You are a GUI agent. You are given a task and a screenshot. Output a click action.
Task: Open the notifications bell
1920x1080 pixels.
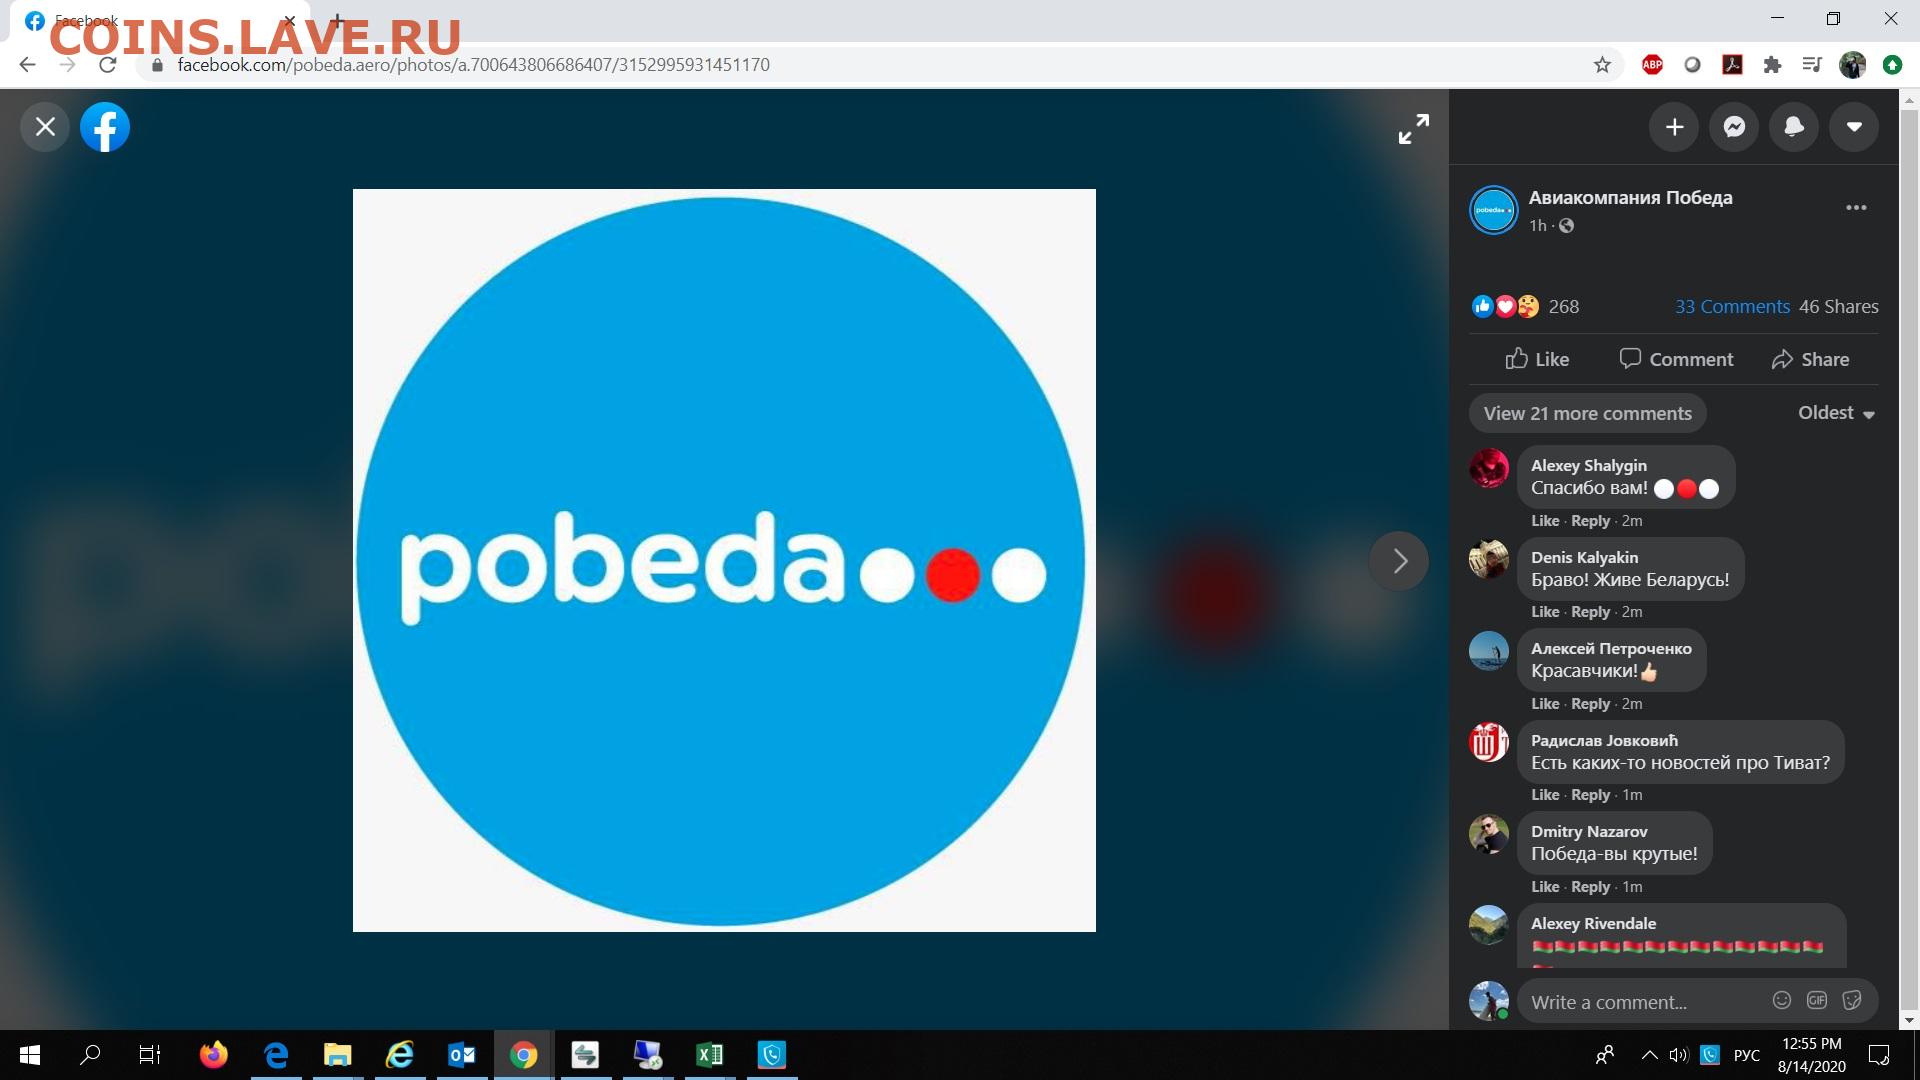[x=1794, y=127]
